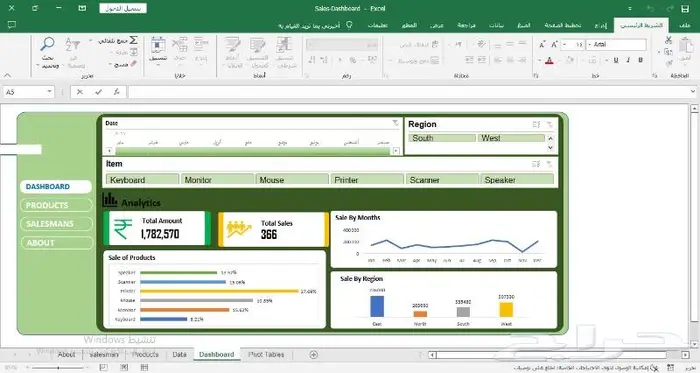
Task: Open the Insert ribbon tab
Action: tap(600, 25)
